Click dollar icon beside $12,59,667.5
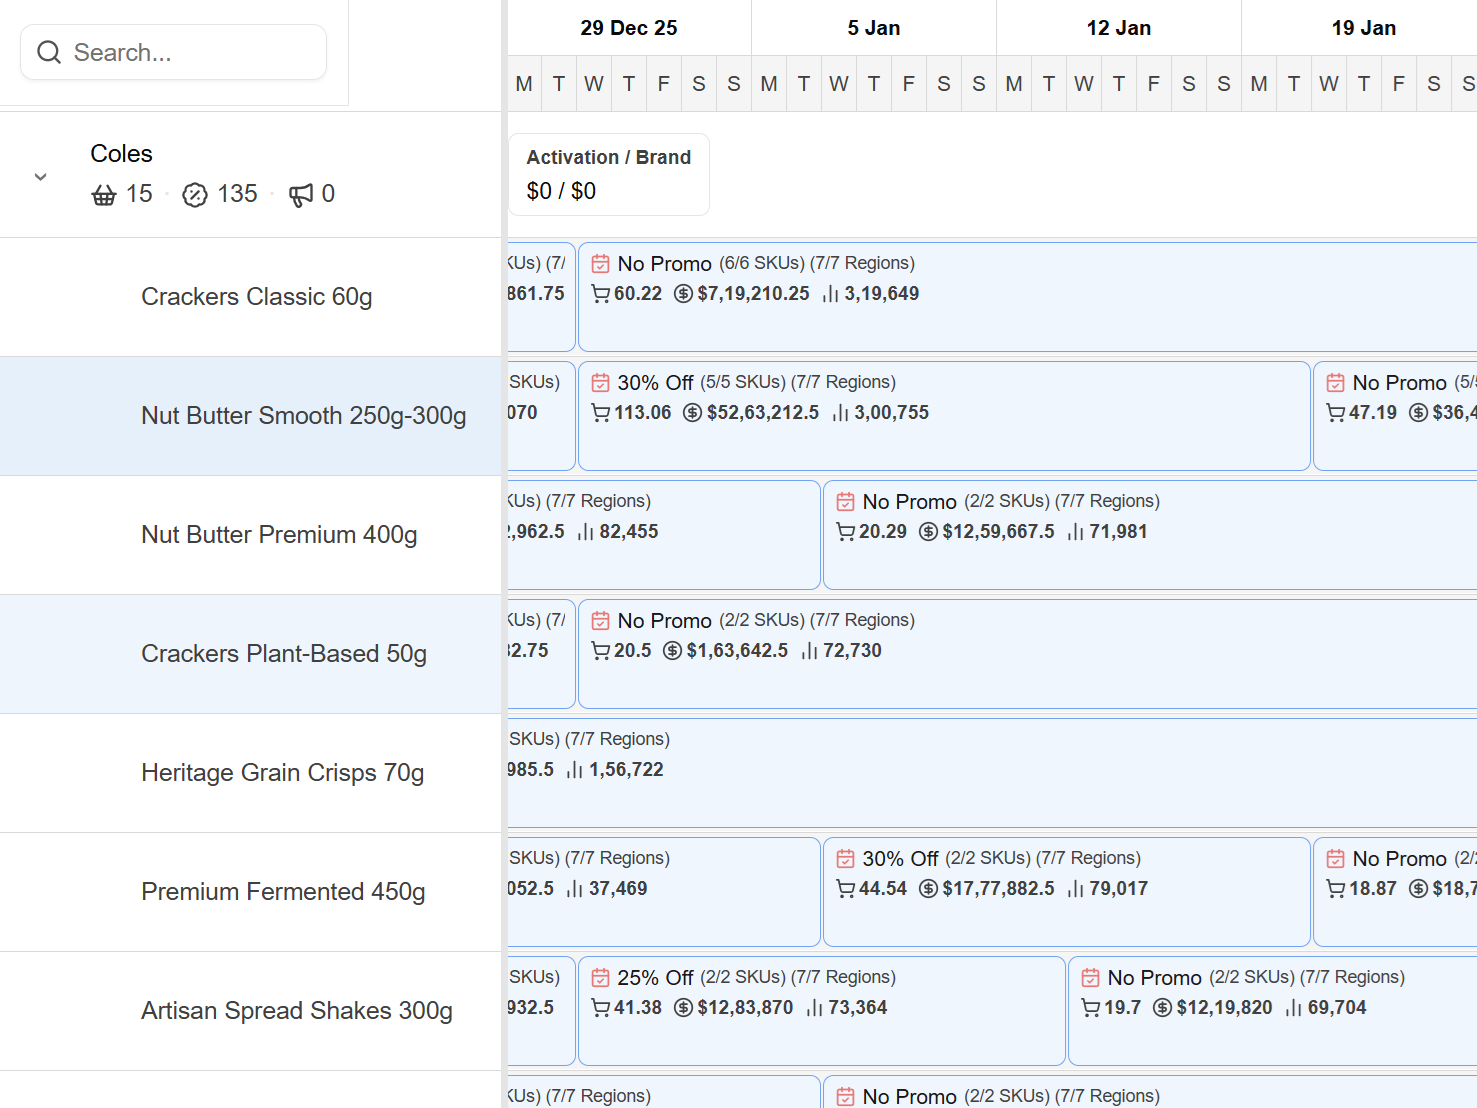The height and width of the screenshot is (1108, 1477). (929, 532)
